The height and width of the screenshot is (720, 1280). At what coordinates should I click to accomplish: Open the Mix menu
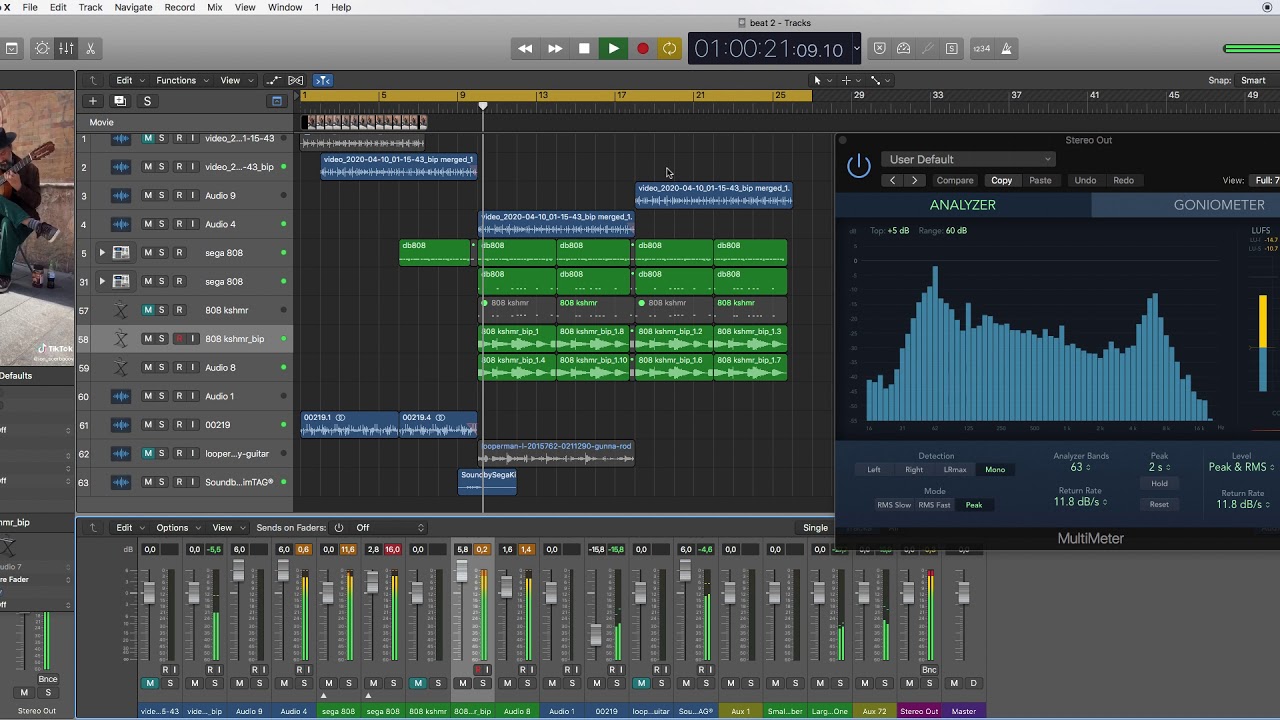click(x=214, y=7)
